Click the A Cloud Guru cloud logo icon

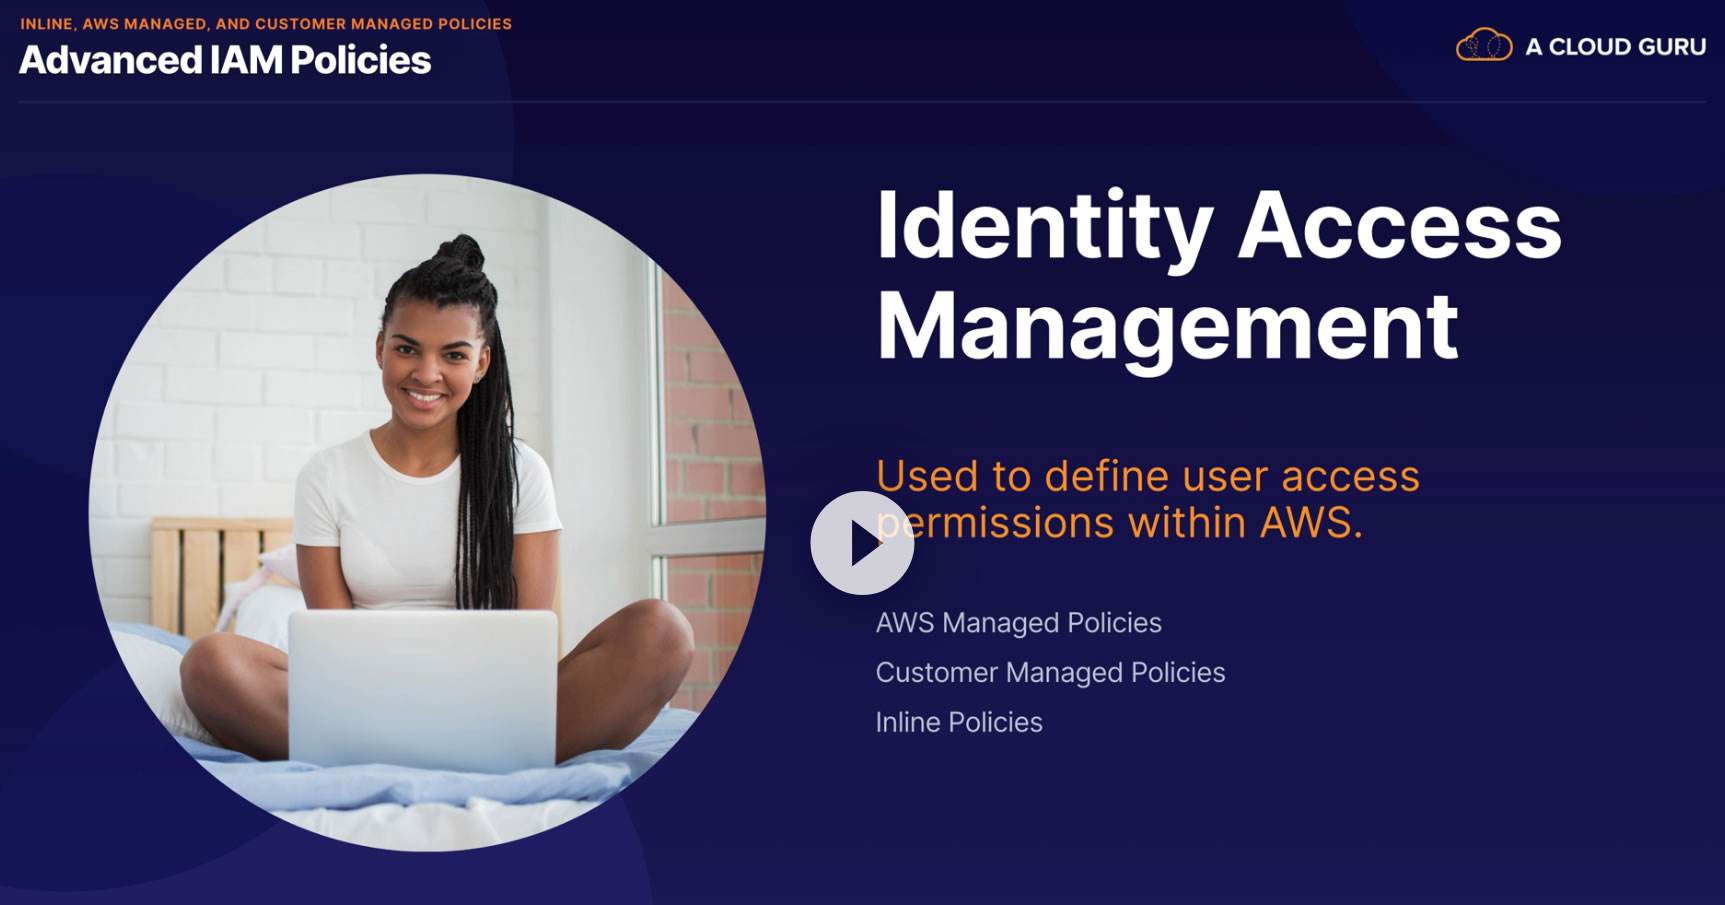[1484, 45]
